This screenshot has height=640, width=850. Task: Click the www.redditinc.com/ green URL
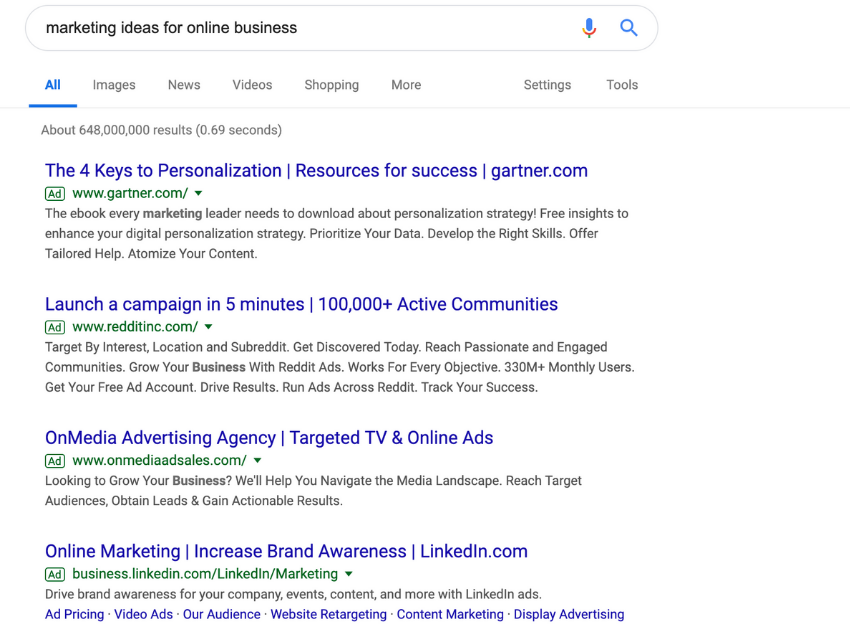click(135, 327)
